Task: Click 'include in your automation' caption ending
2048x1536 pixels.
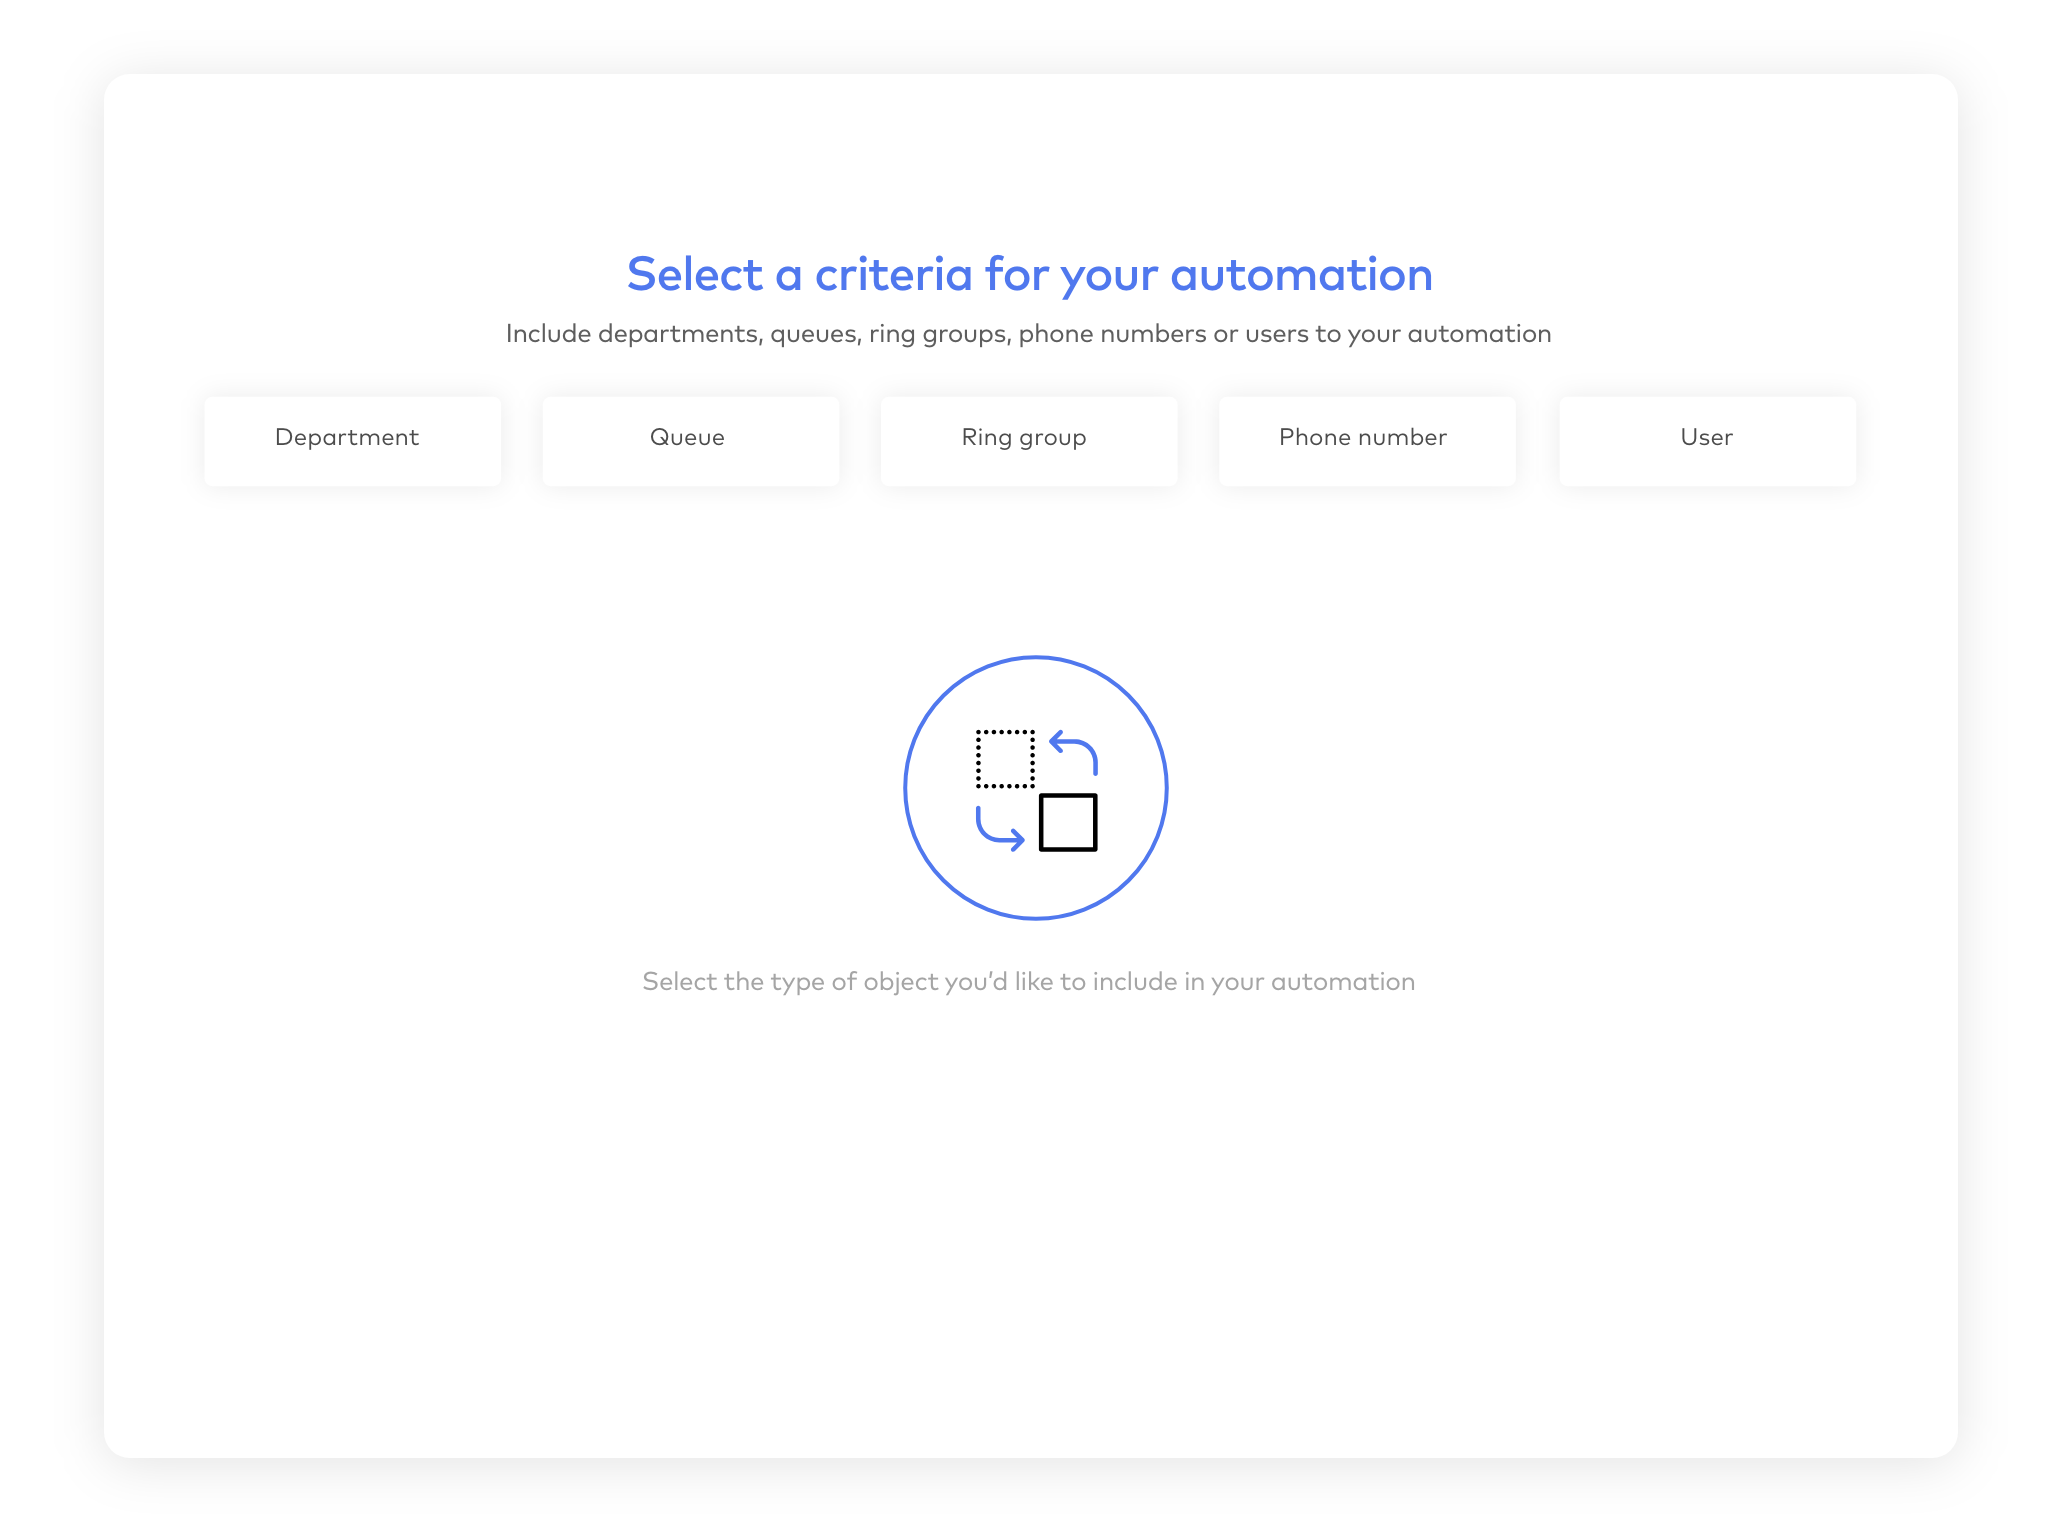Action: point(1253,982)
